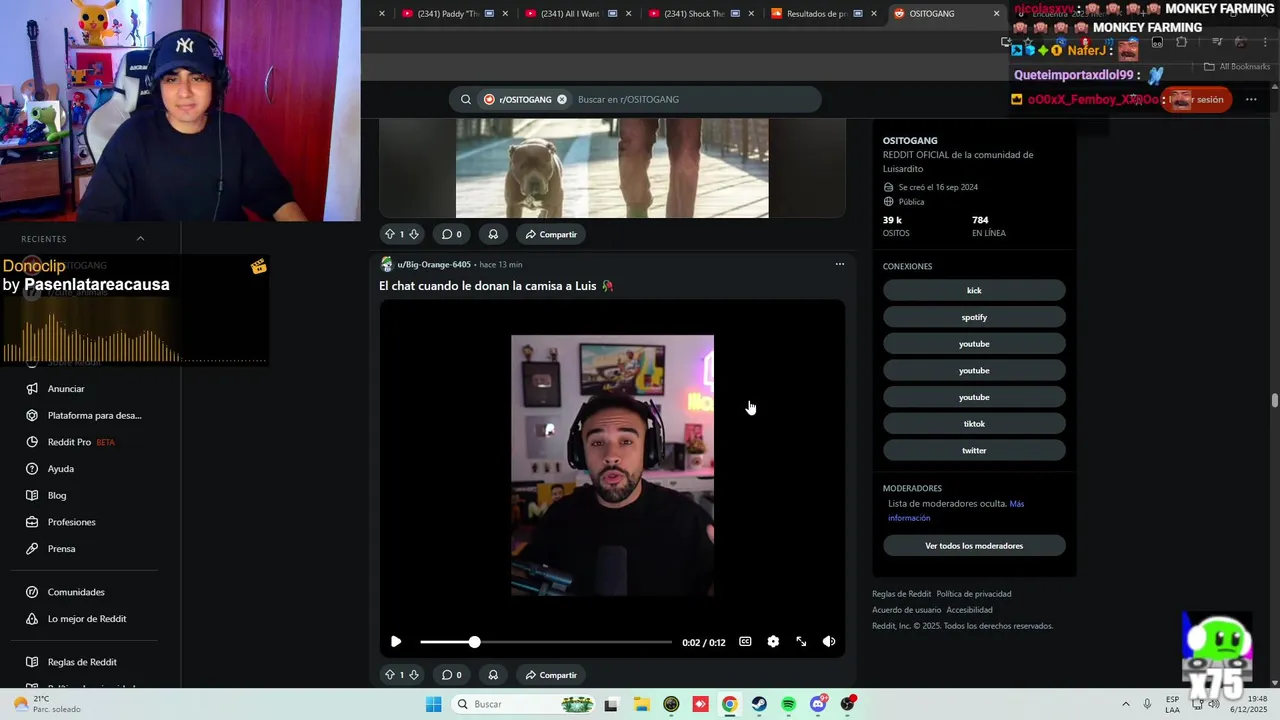
Task: Open the spotify connection button
Action: (974, 317)
